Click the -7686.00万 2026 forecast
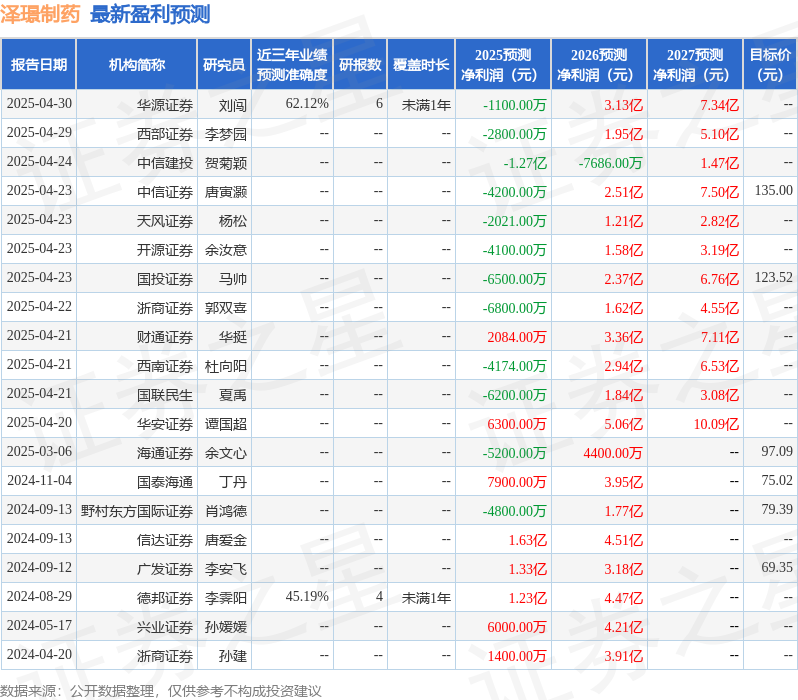This screenshot has width=798, height=700. [x=610, y=163]
